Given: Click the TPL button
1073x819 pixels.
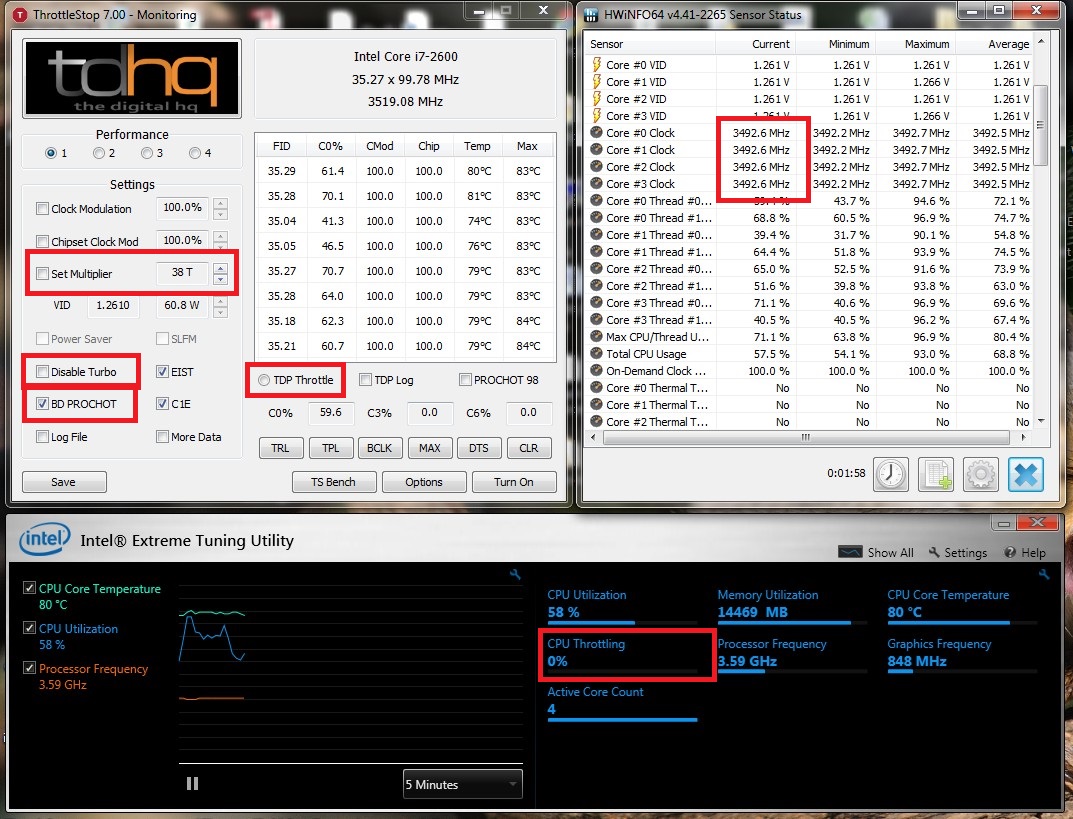Looking at the screenshot, I should tap(331, 448).
